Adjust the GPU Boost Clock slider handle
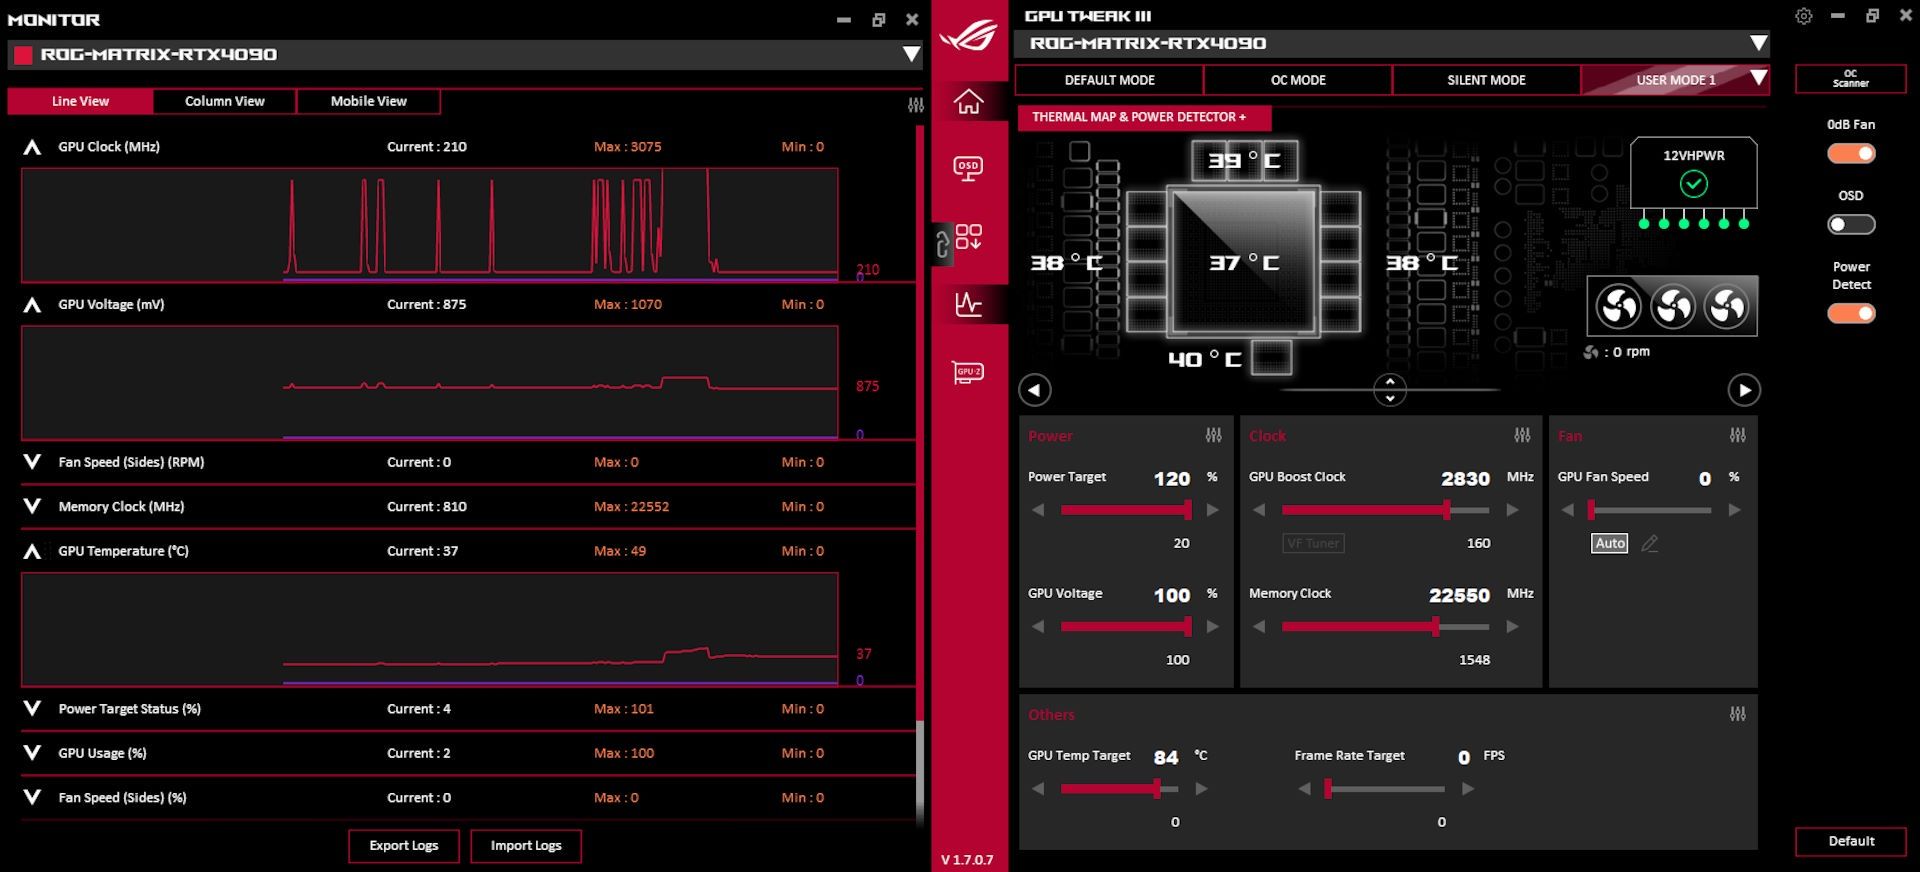 (1446, 510)
